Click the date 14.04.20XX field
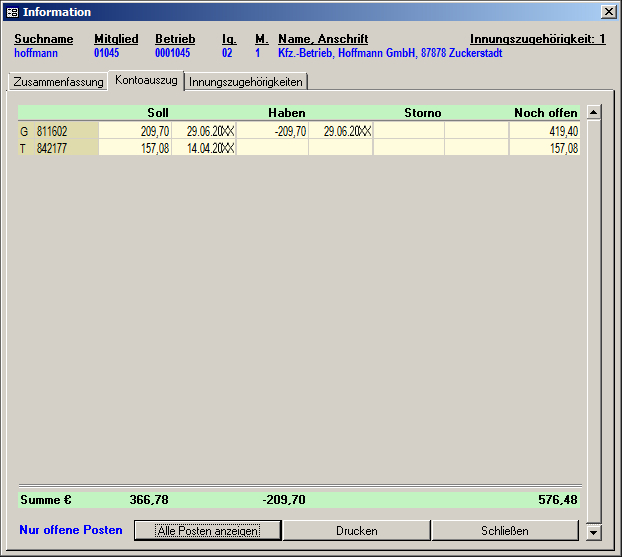The image size is (622, 557). click(x=204, y=148)
